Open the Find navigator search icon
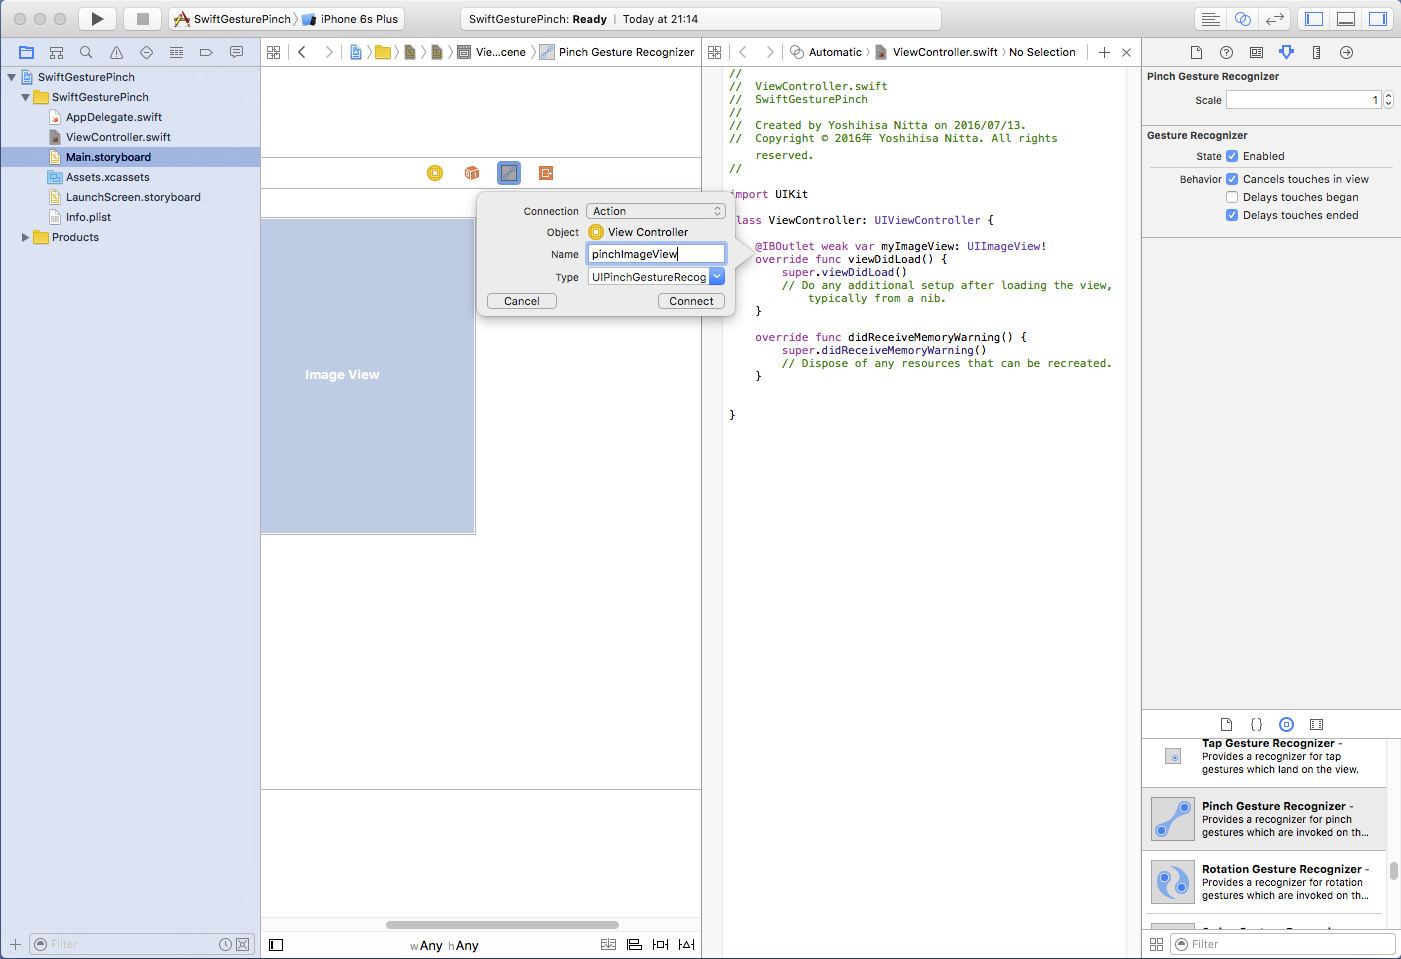 coord(86,52)
